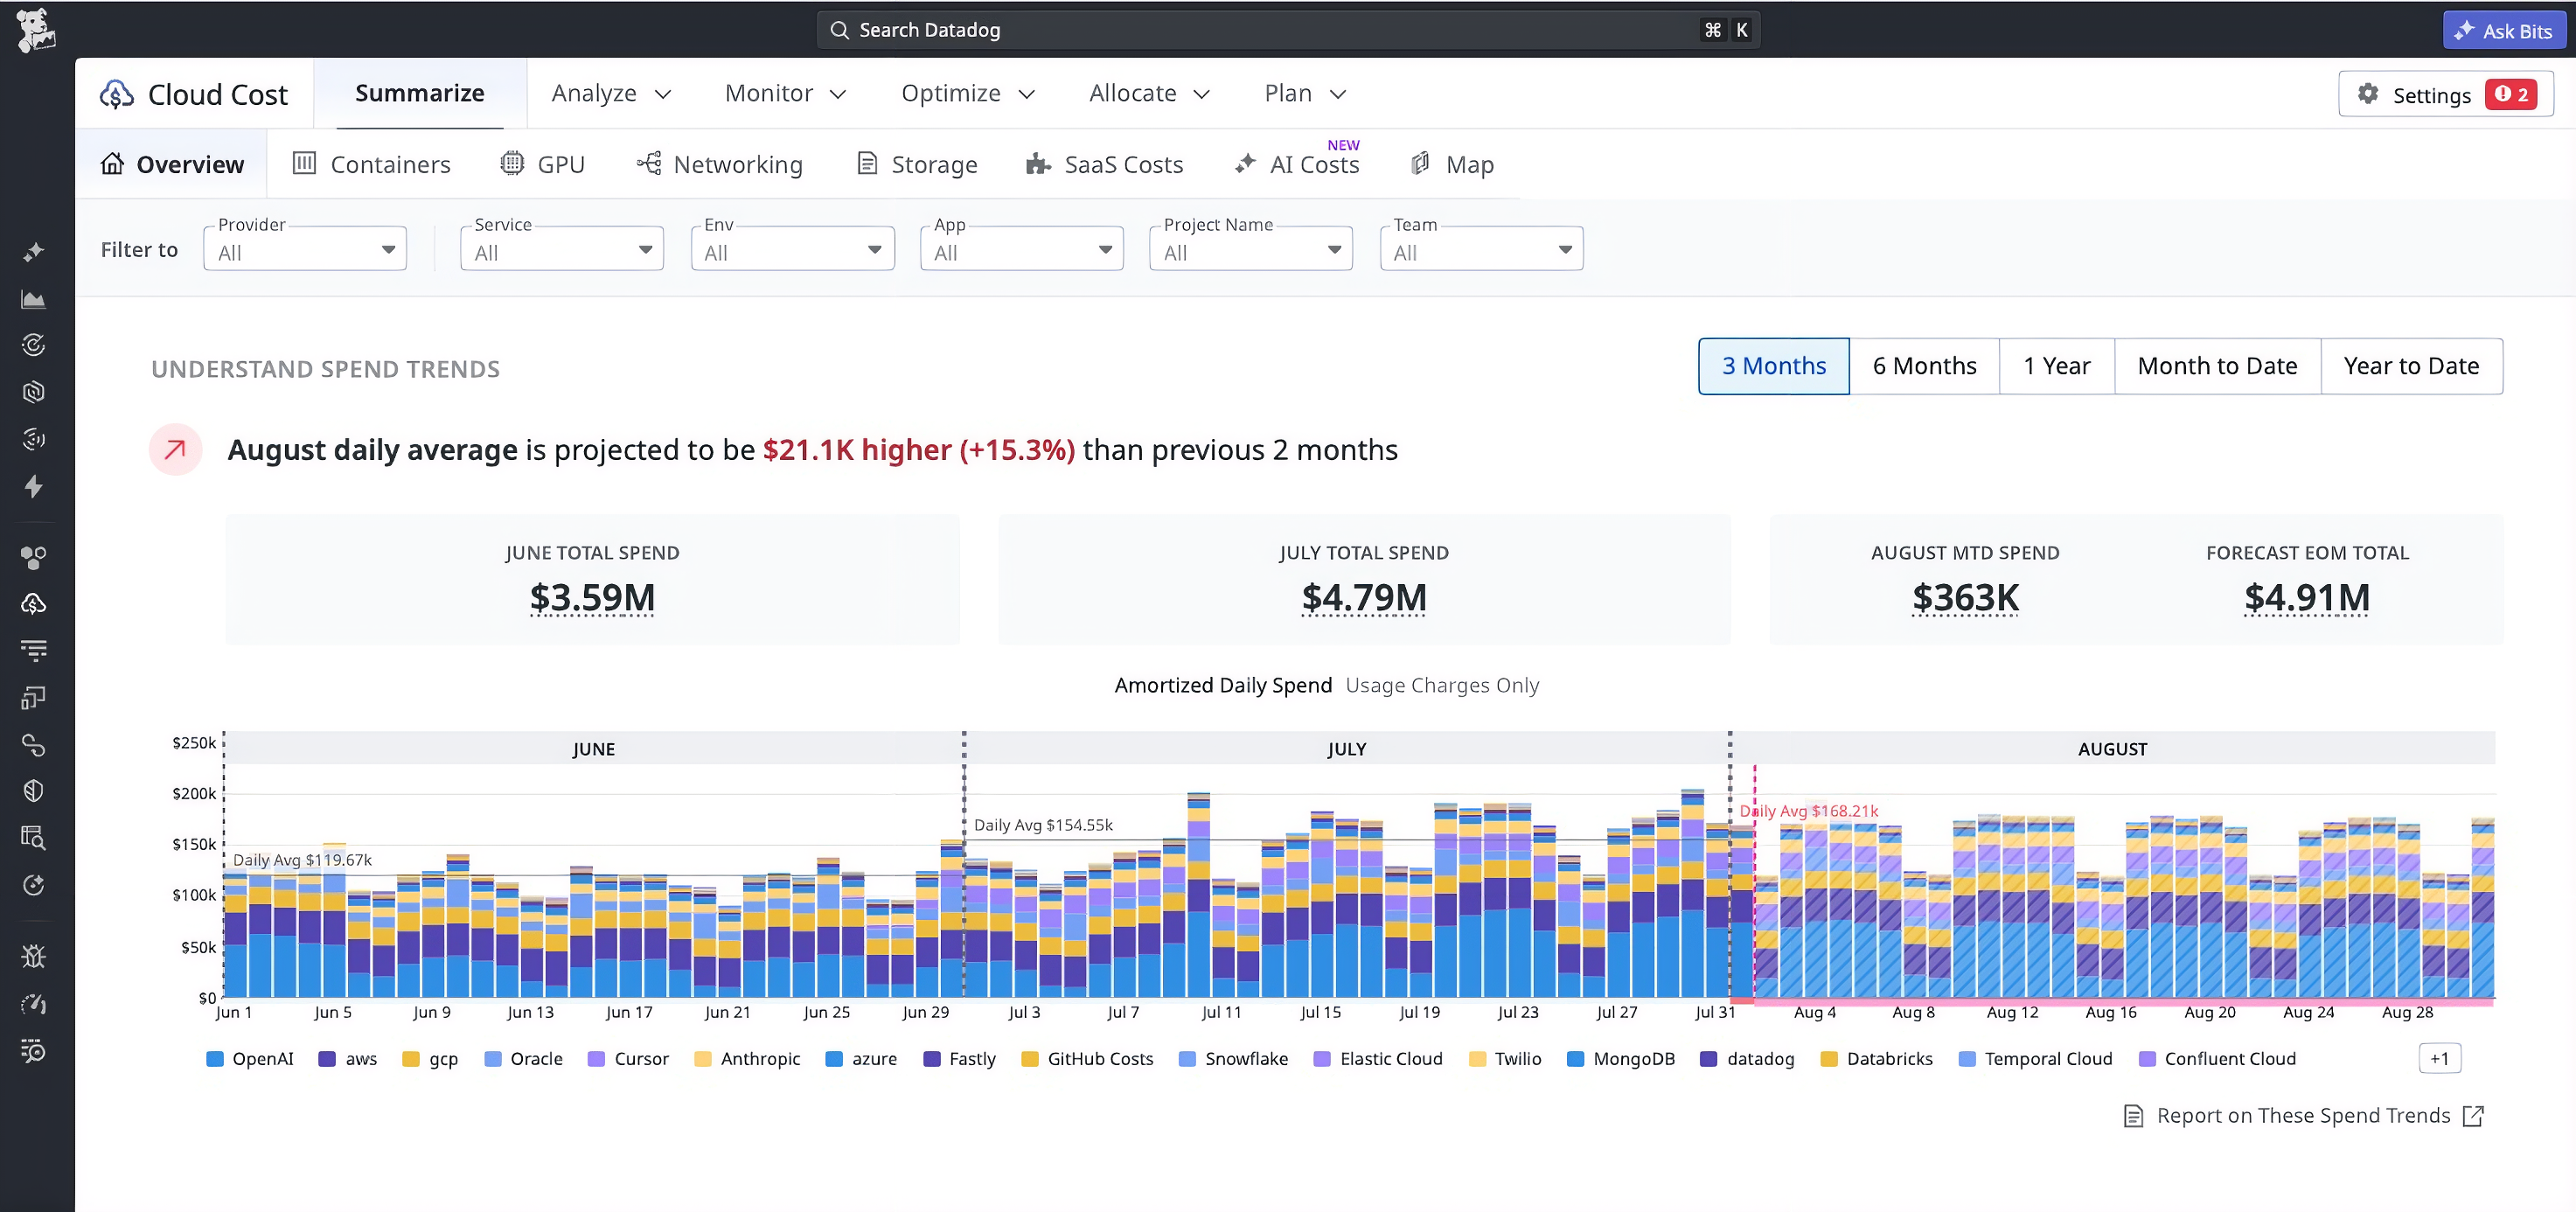Toggle the OpenAI legend series

249,1058
